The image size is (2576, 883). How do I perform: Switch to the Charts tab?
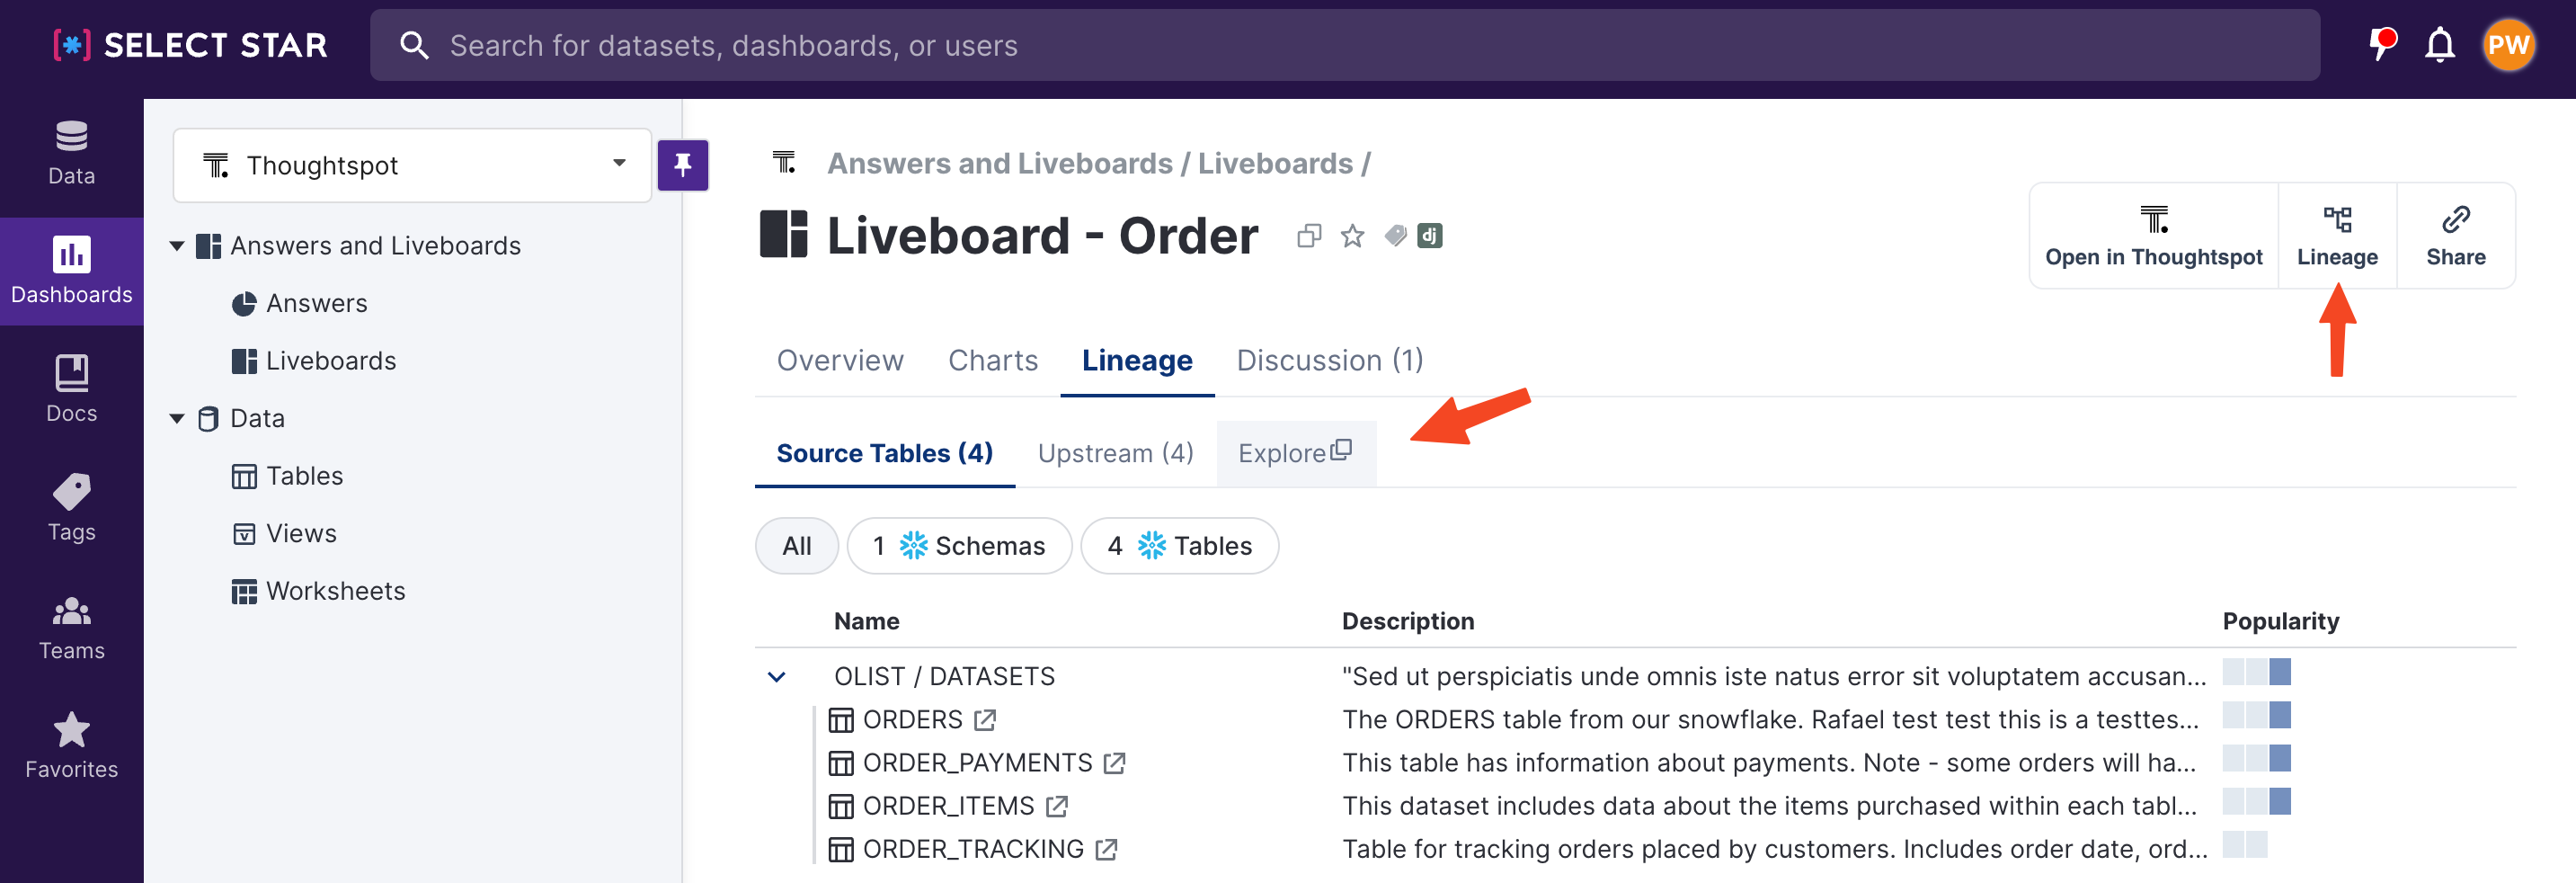tap(992, 360)
